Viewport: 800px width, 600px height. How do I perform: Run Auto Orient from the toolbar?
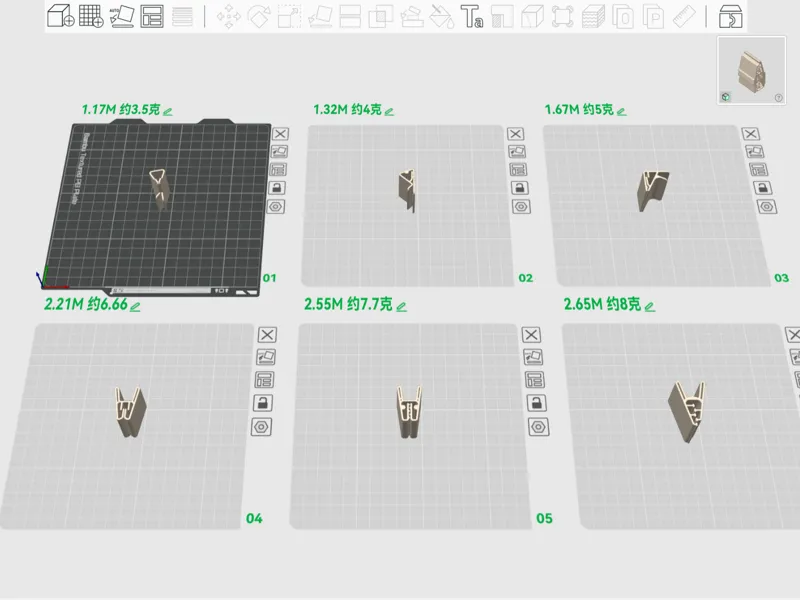[x=122, y=16]
